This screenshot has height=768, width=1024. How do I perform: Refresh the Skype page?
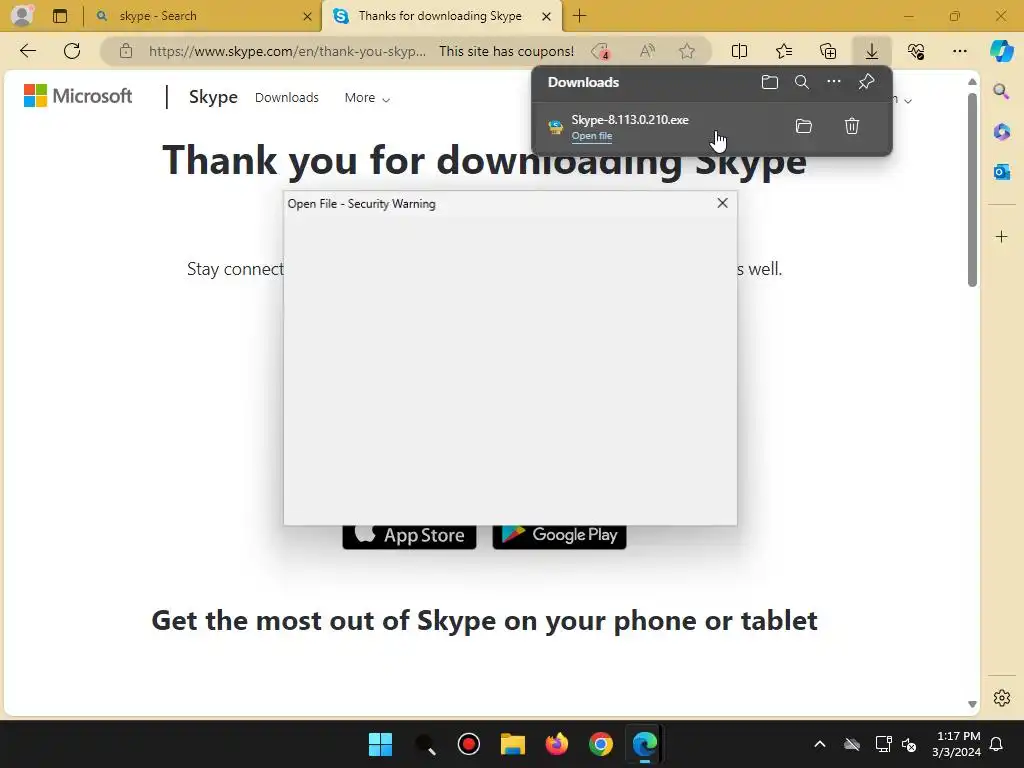tap(72, 51)
